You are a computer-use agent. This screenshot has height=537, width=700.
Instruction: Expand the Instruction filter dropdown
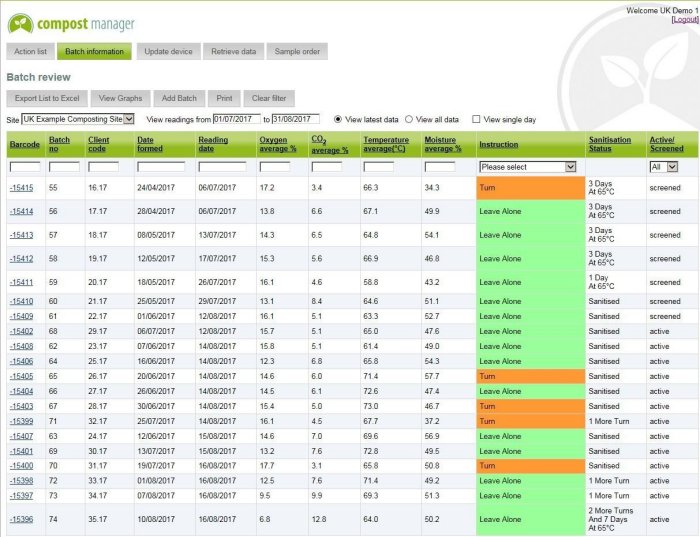(x=528, y=167)
